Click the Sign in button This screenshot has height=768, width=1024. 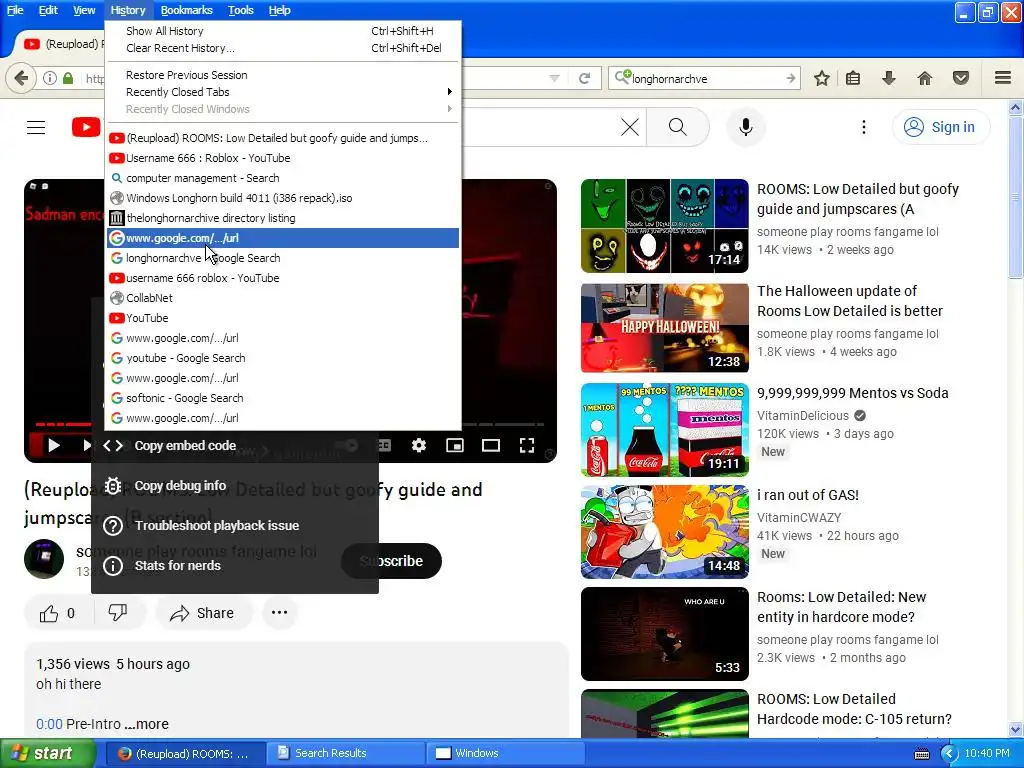tap(940, 127)
